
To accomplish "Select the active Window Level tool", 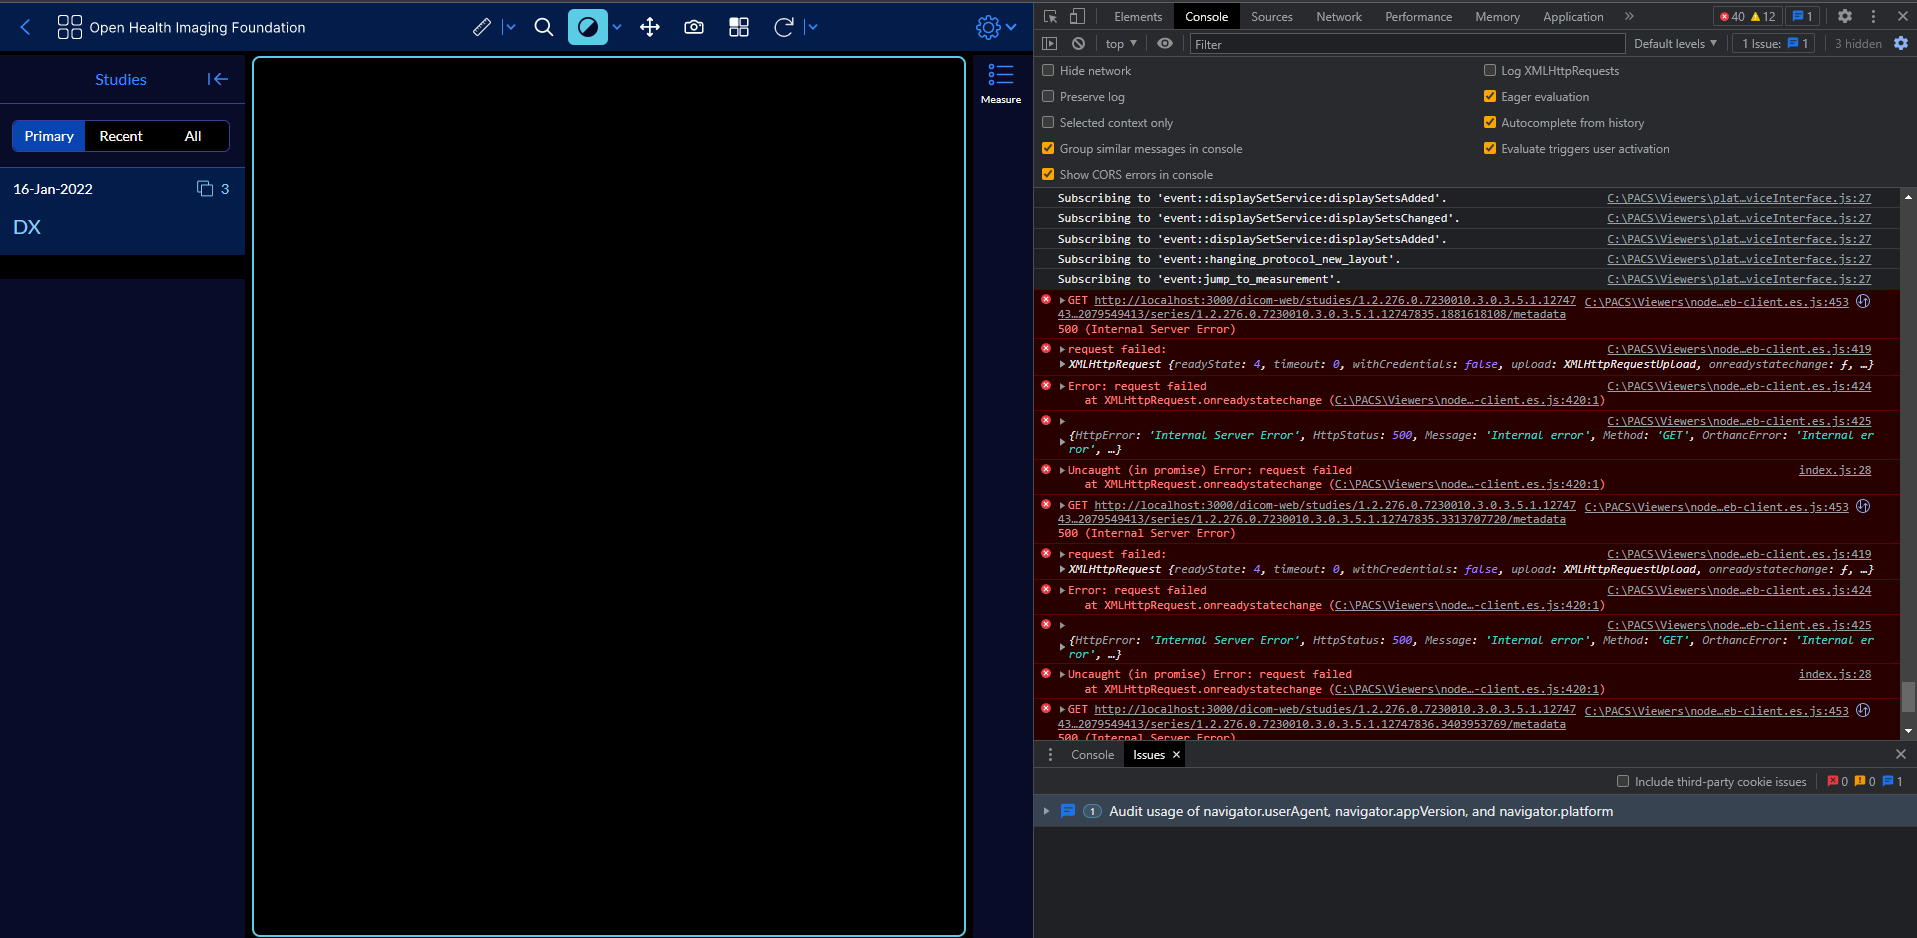I will pos(588,27).
